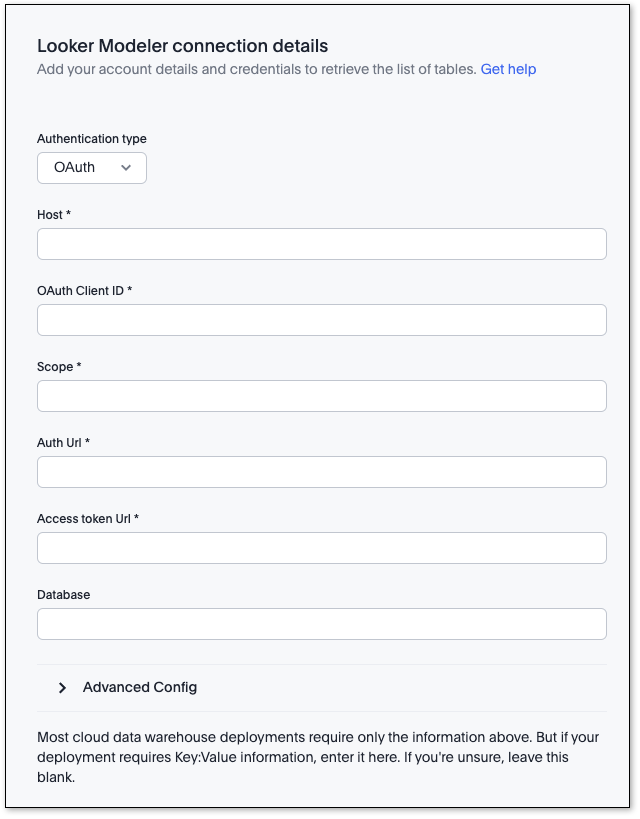Click the chevron inside the OAuth selector

tap(128, 168)
